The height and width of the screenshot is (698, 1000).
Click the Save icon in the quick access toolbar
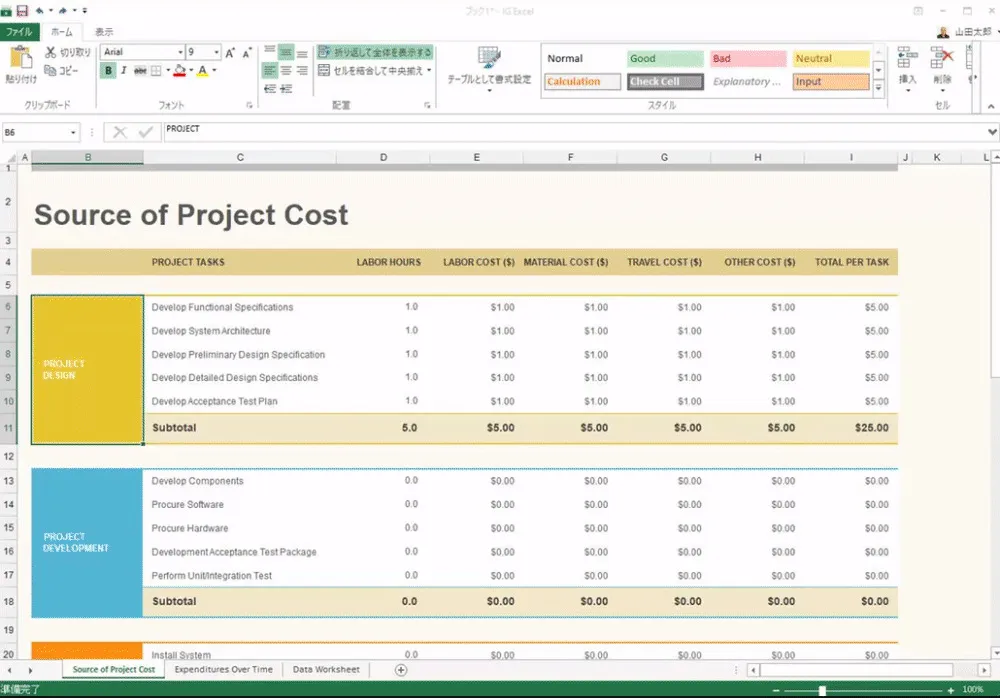tap(22, 11)
